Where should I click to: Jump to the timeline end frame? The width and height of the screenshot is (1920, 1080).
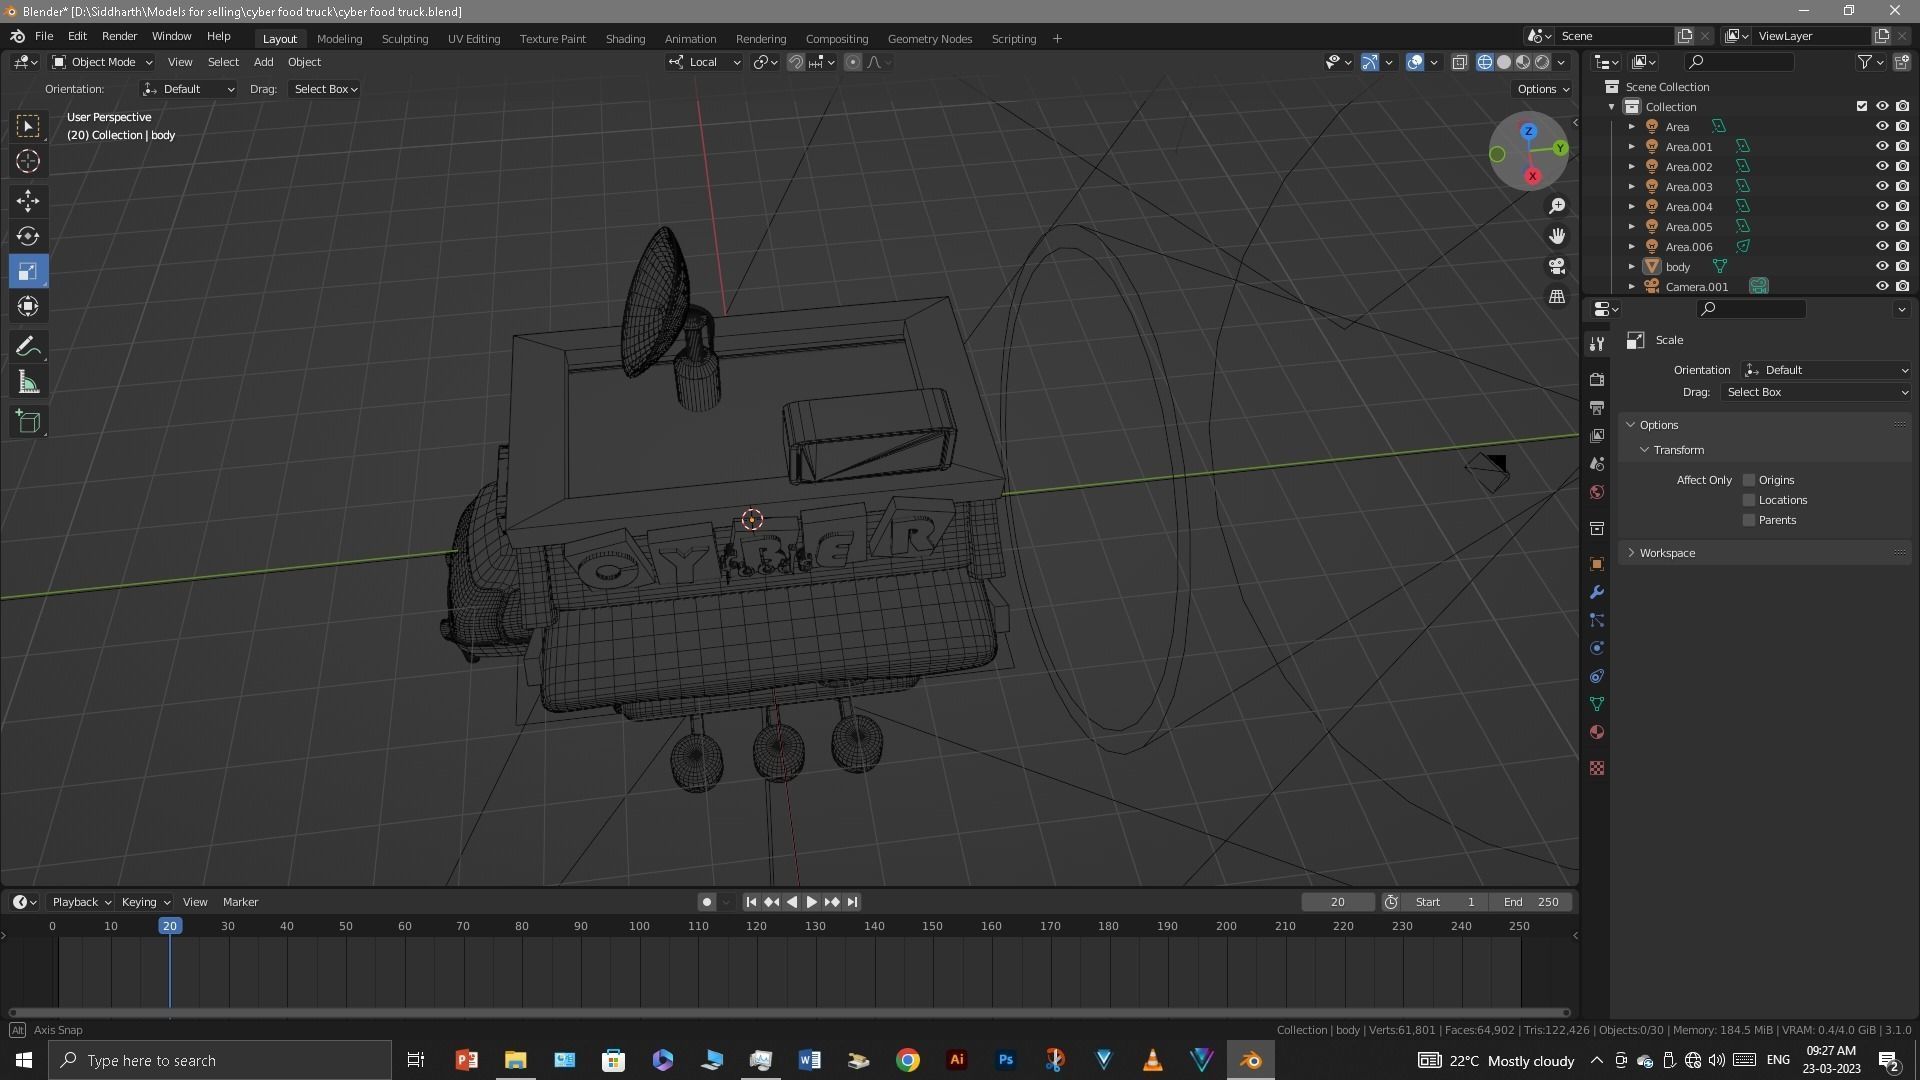click(852, 902)
